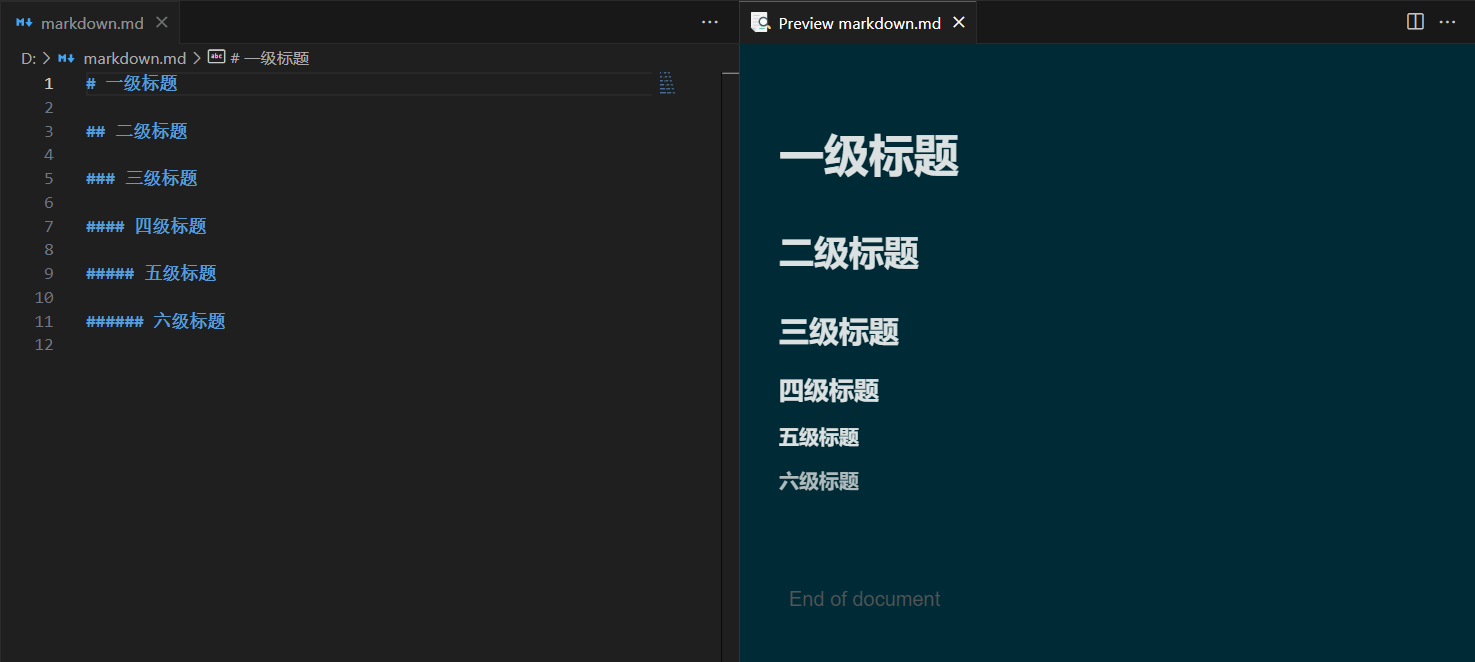Activate the Preview markdown.md tab
This screenshot has width=1475, height=662.
point(859,23)
